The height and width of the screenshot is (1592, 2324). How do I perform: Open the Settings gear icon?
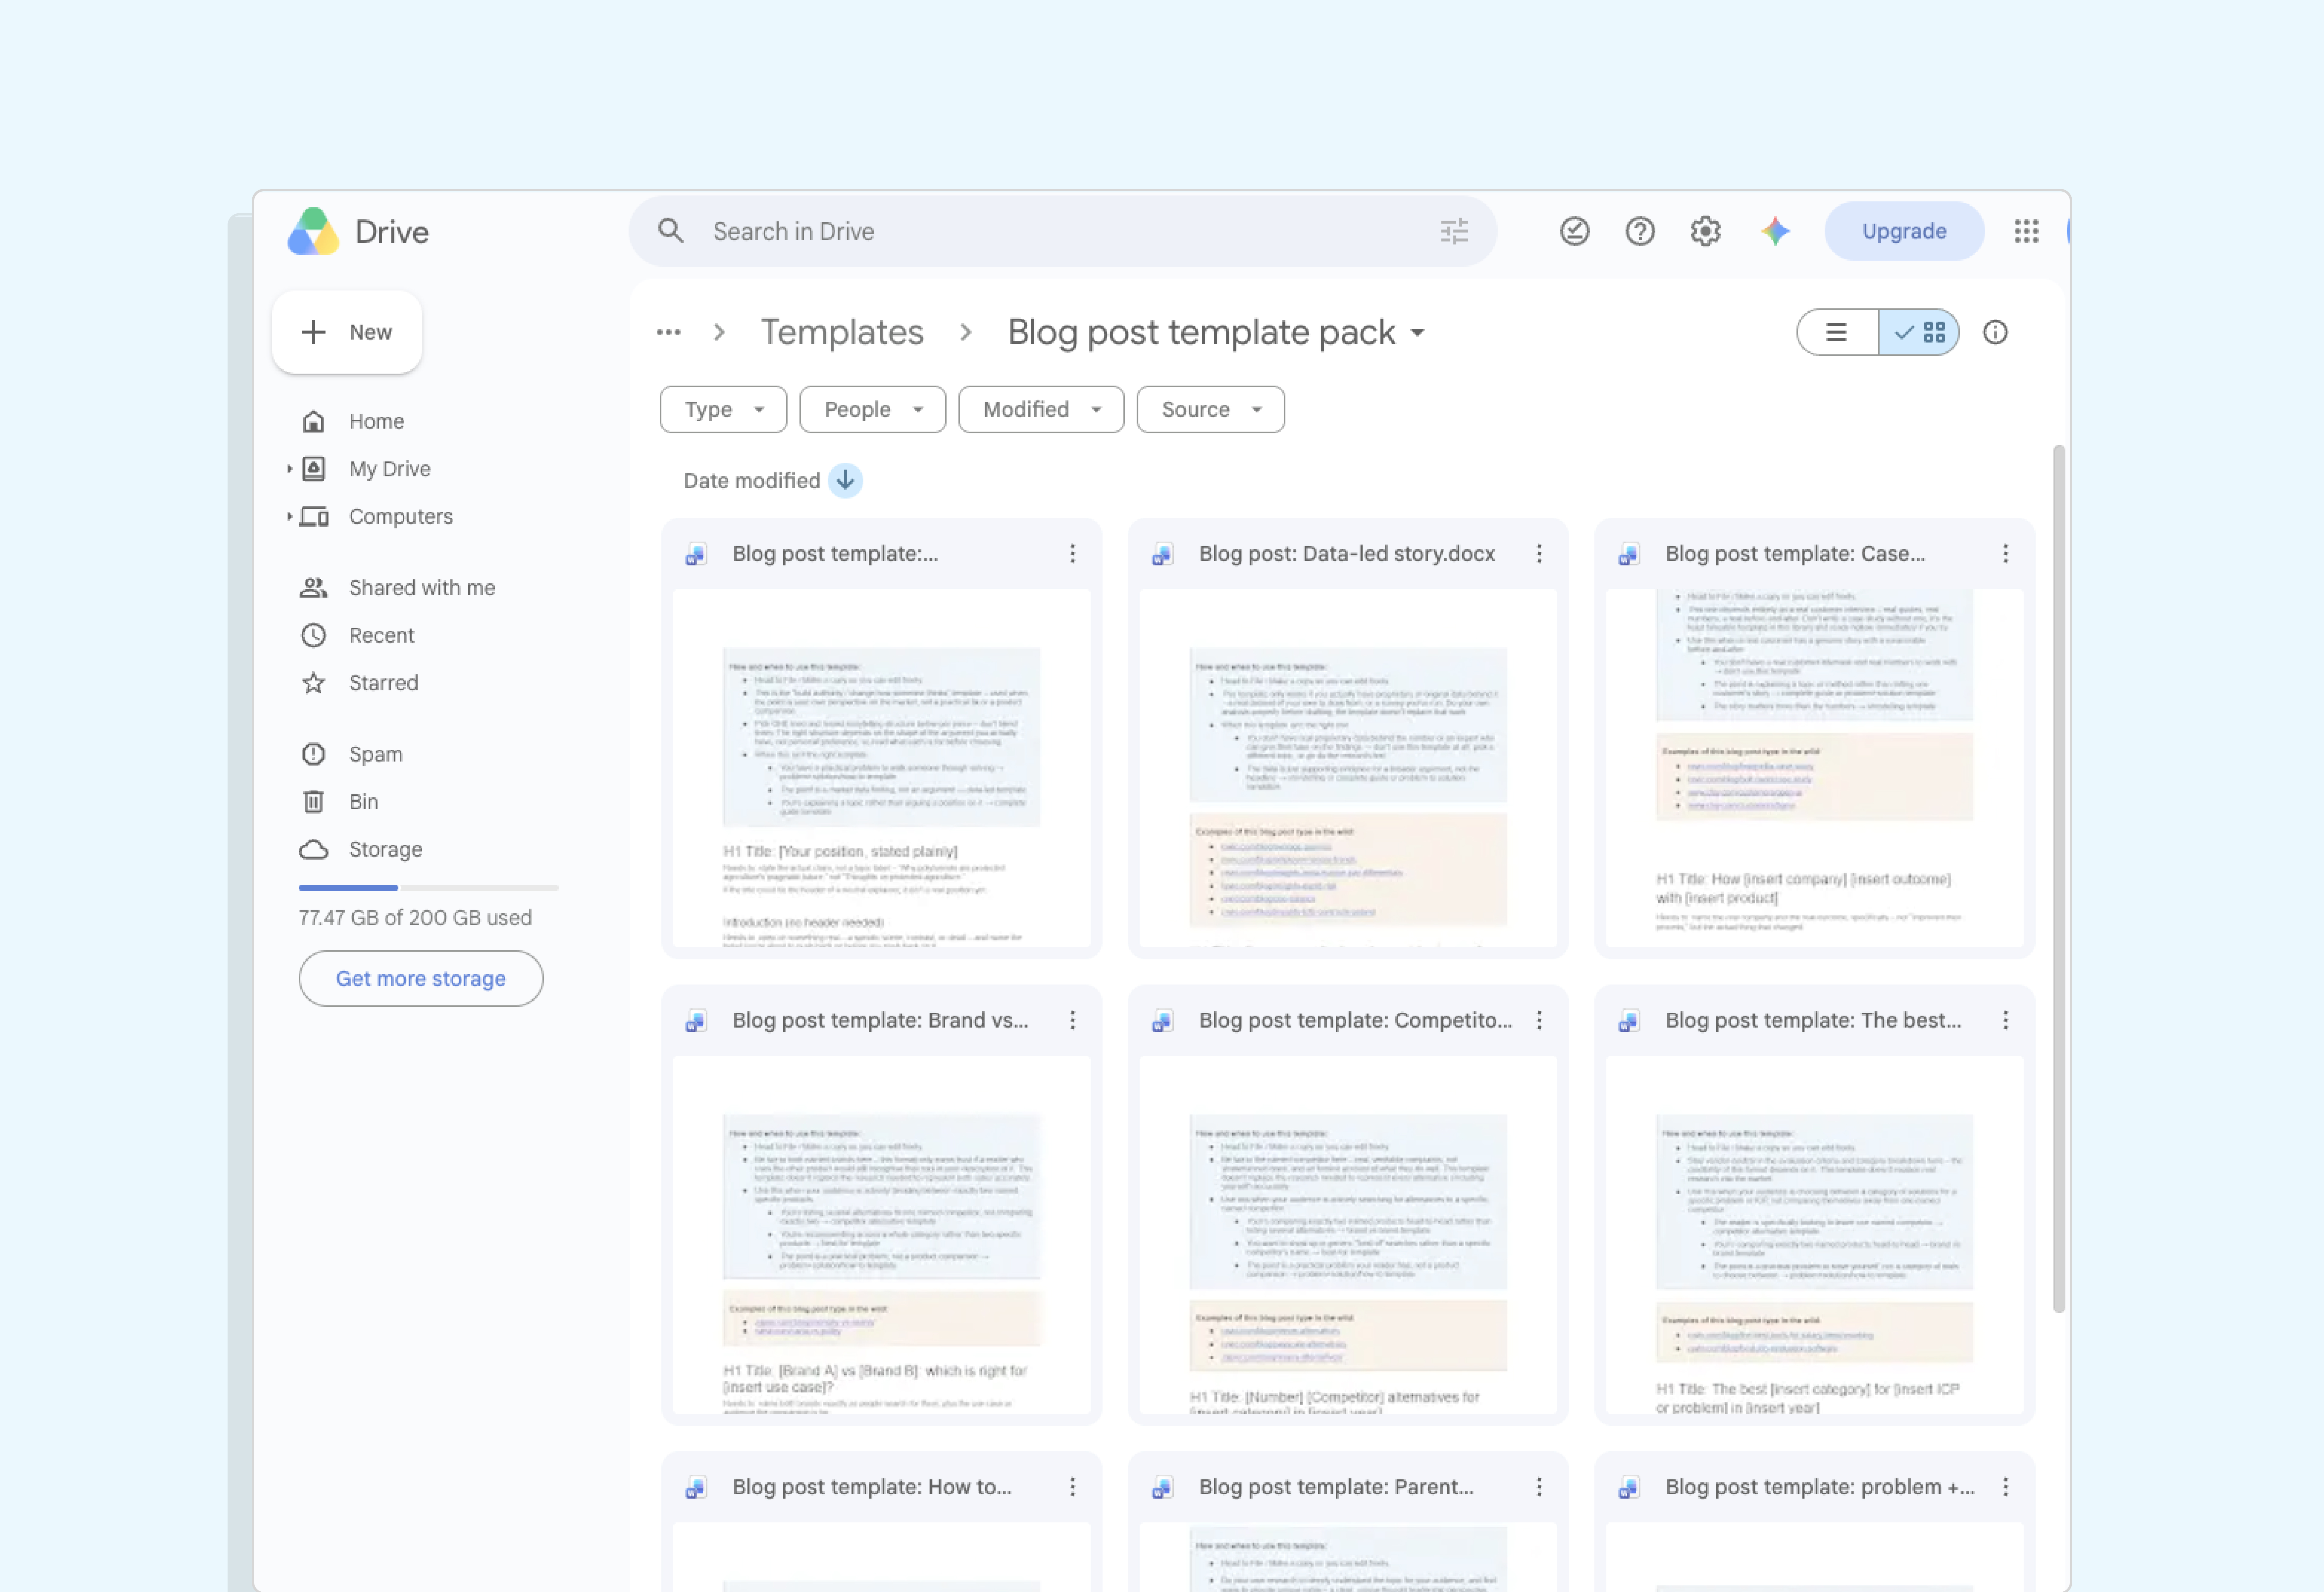pyautogui.click(x=1705, y=231)
